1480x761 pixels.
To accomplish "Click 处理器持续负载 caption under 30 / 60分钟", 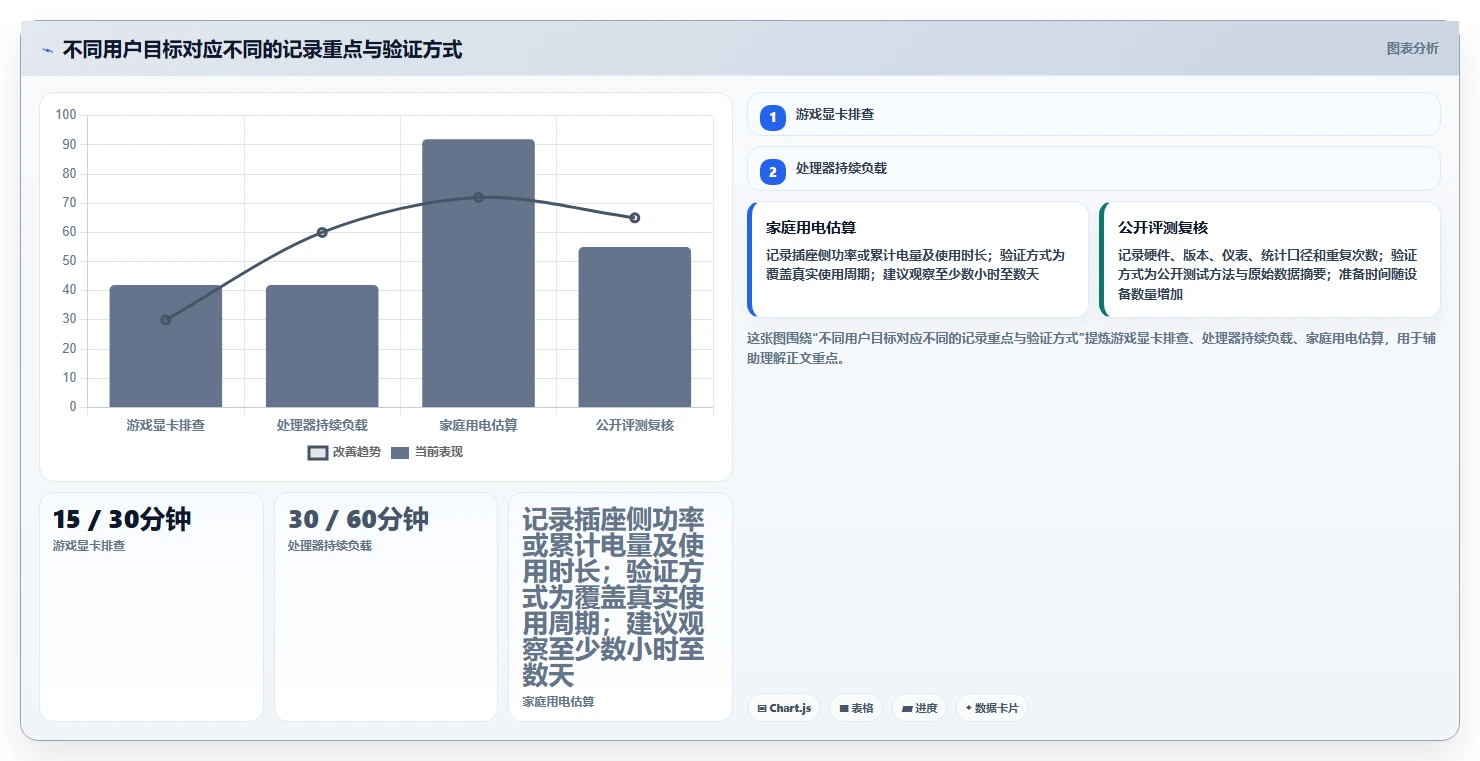I will coord(330,546).
